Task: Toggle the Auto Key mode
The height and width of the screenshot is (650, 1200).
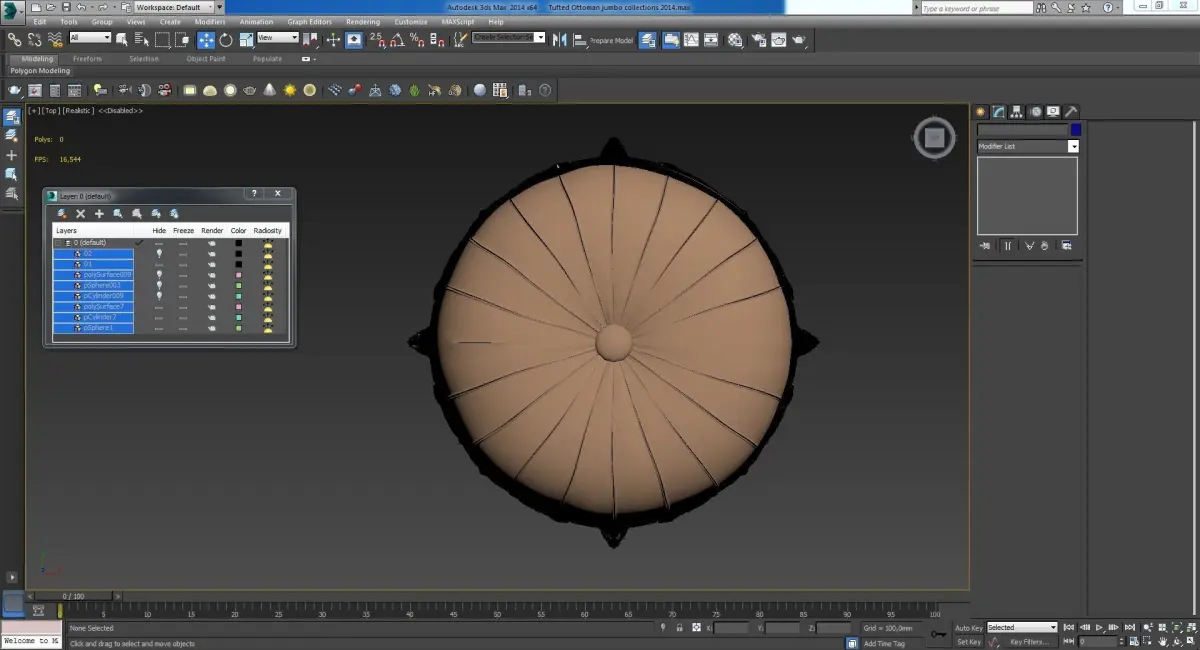Action: point(969,628)
